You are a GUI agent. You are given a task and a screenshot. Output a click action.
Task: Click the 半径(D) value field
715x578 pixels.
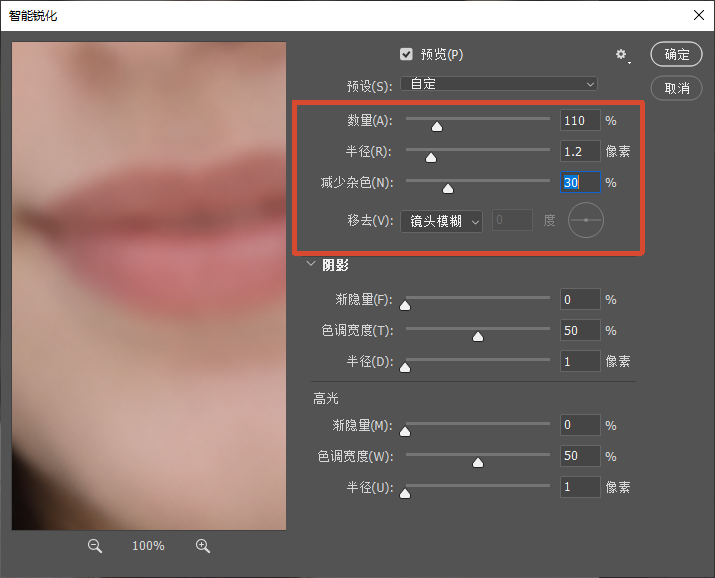pos(580,361)
